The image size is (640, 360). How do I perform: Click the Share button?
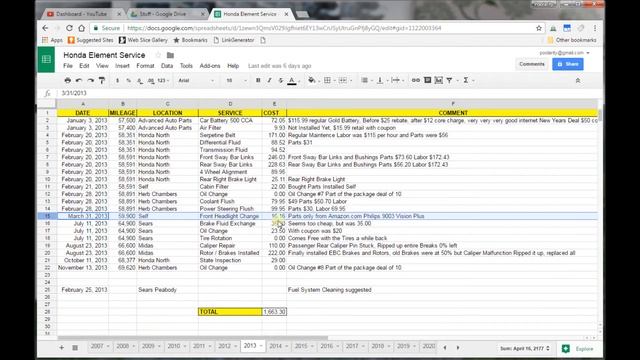coord(568,64)
